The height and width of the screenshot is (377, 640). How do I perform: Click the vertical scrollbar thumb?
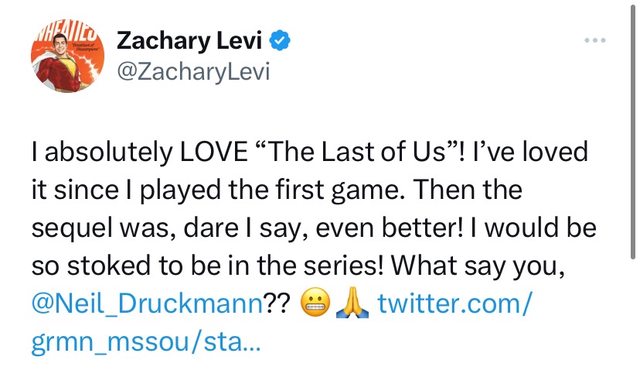tap(633, 131)
